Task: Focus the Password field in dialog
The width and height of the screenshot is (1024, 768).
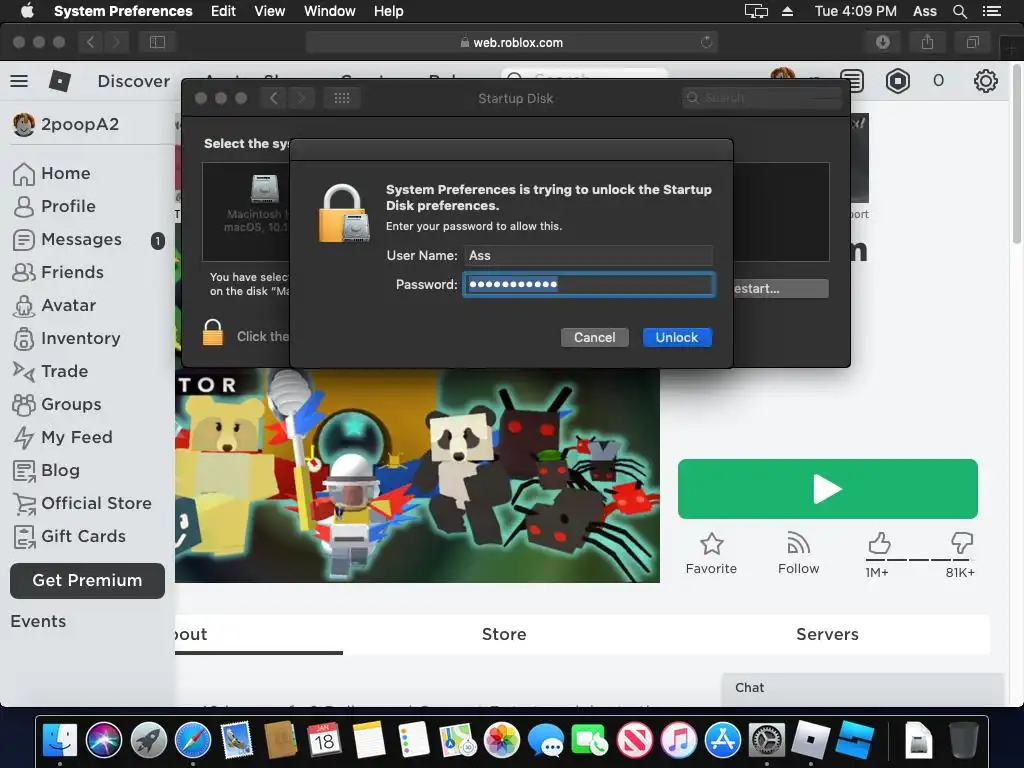Action: coord(588,284)
